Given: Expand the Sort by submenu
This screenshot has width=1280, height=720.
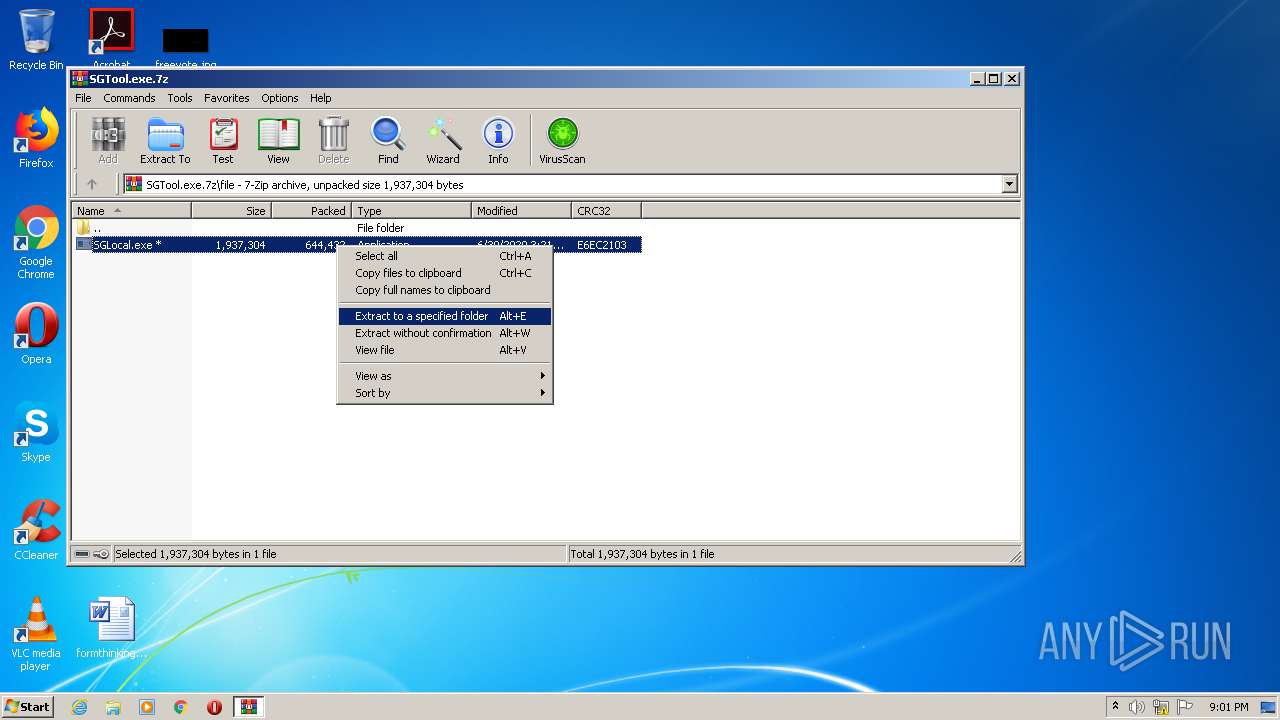Looking at the screenshot, I should (x=445, y=393).
